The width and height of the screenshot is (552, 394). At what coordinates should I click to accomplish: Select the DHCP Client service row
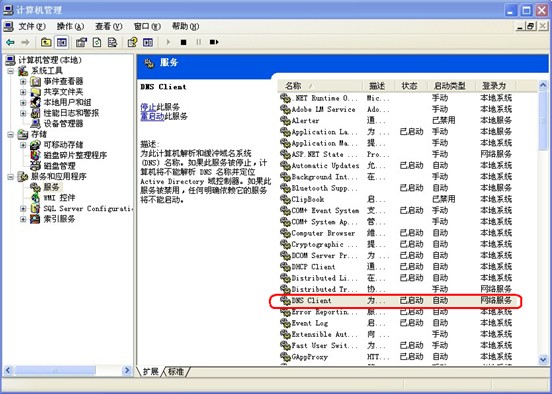(396, 267)
